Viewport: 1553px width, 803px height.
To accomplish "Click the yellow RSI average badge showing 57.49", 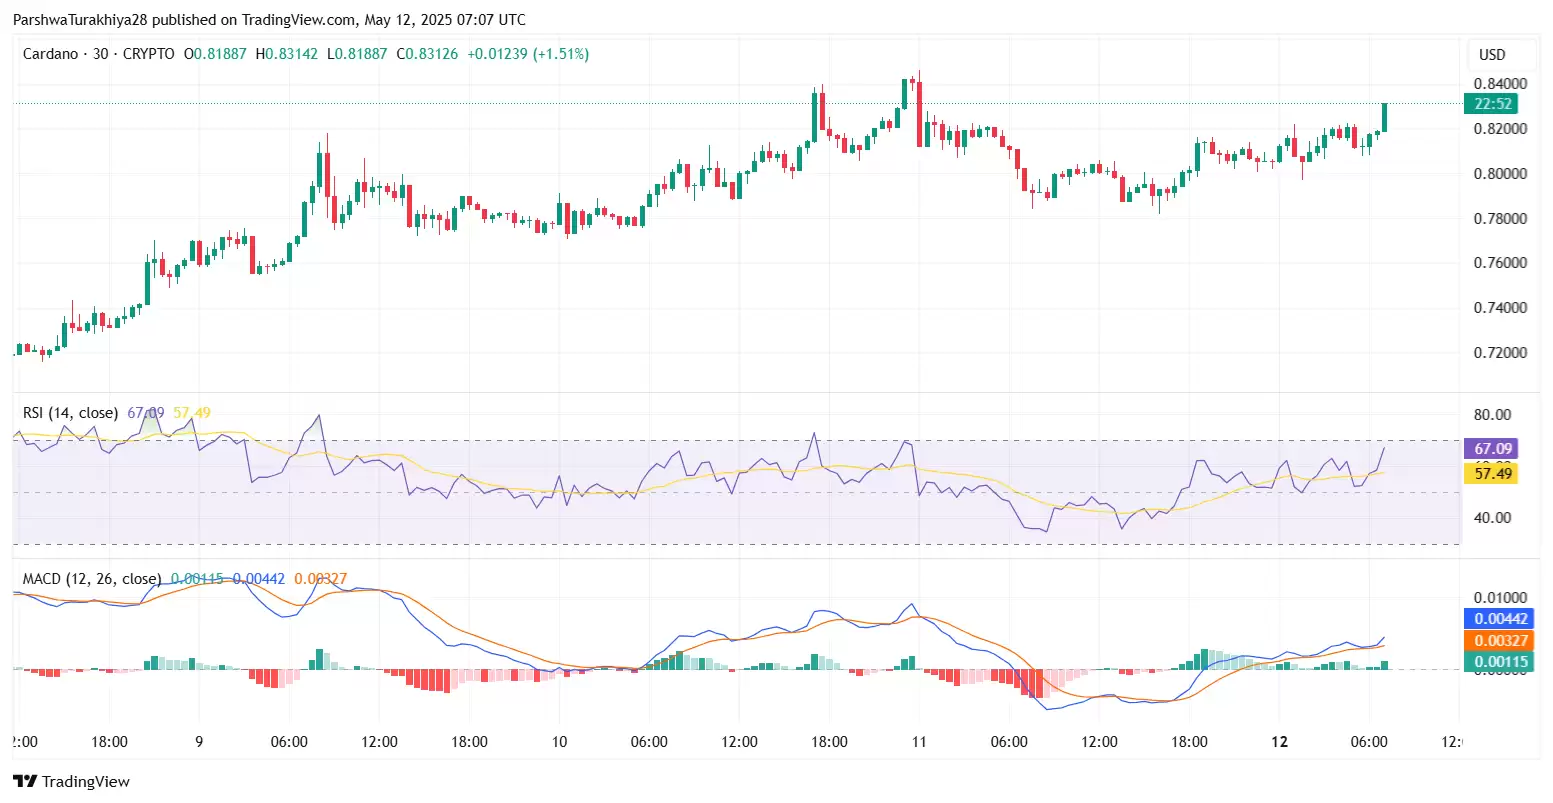I will point(1491,474).
